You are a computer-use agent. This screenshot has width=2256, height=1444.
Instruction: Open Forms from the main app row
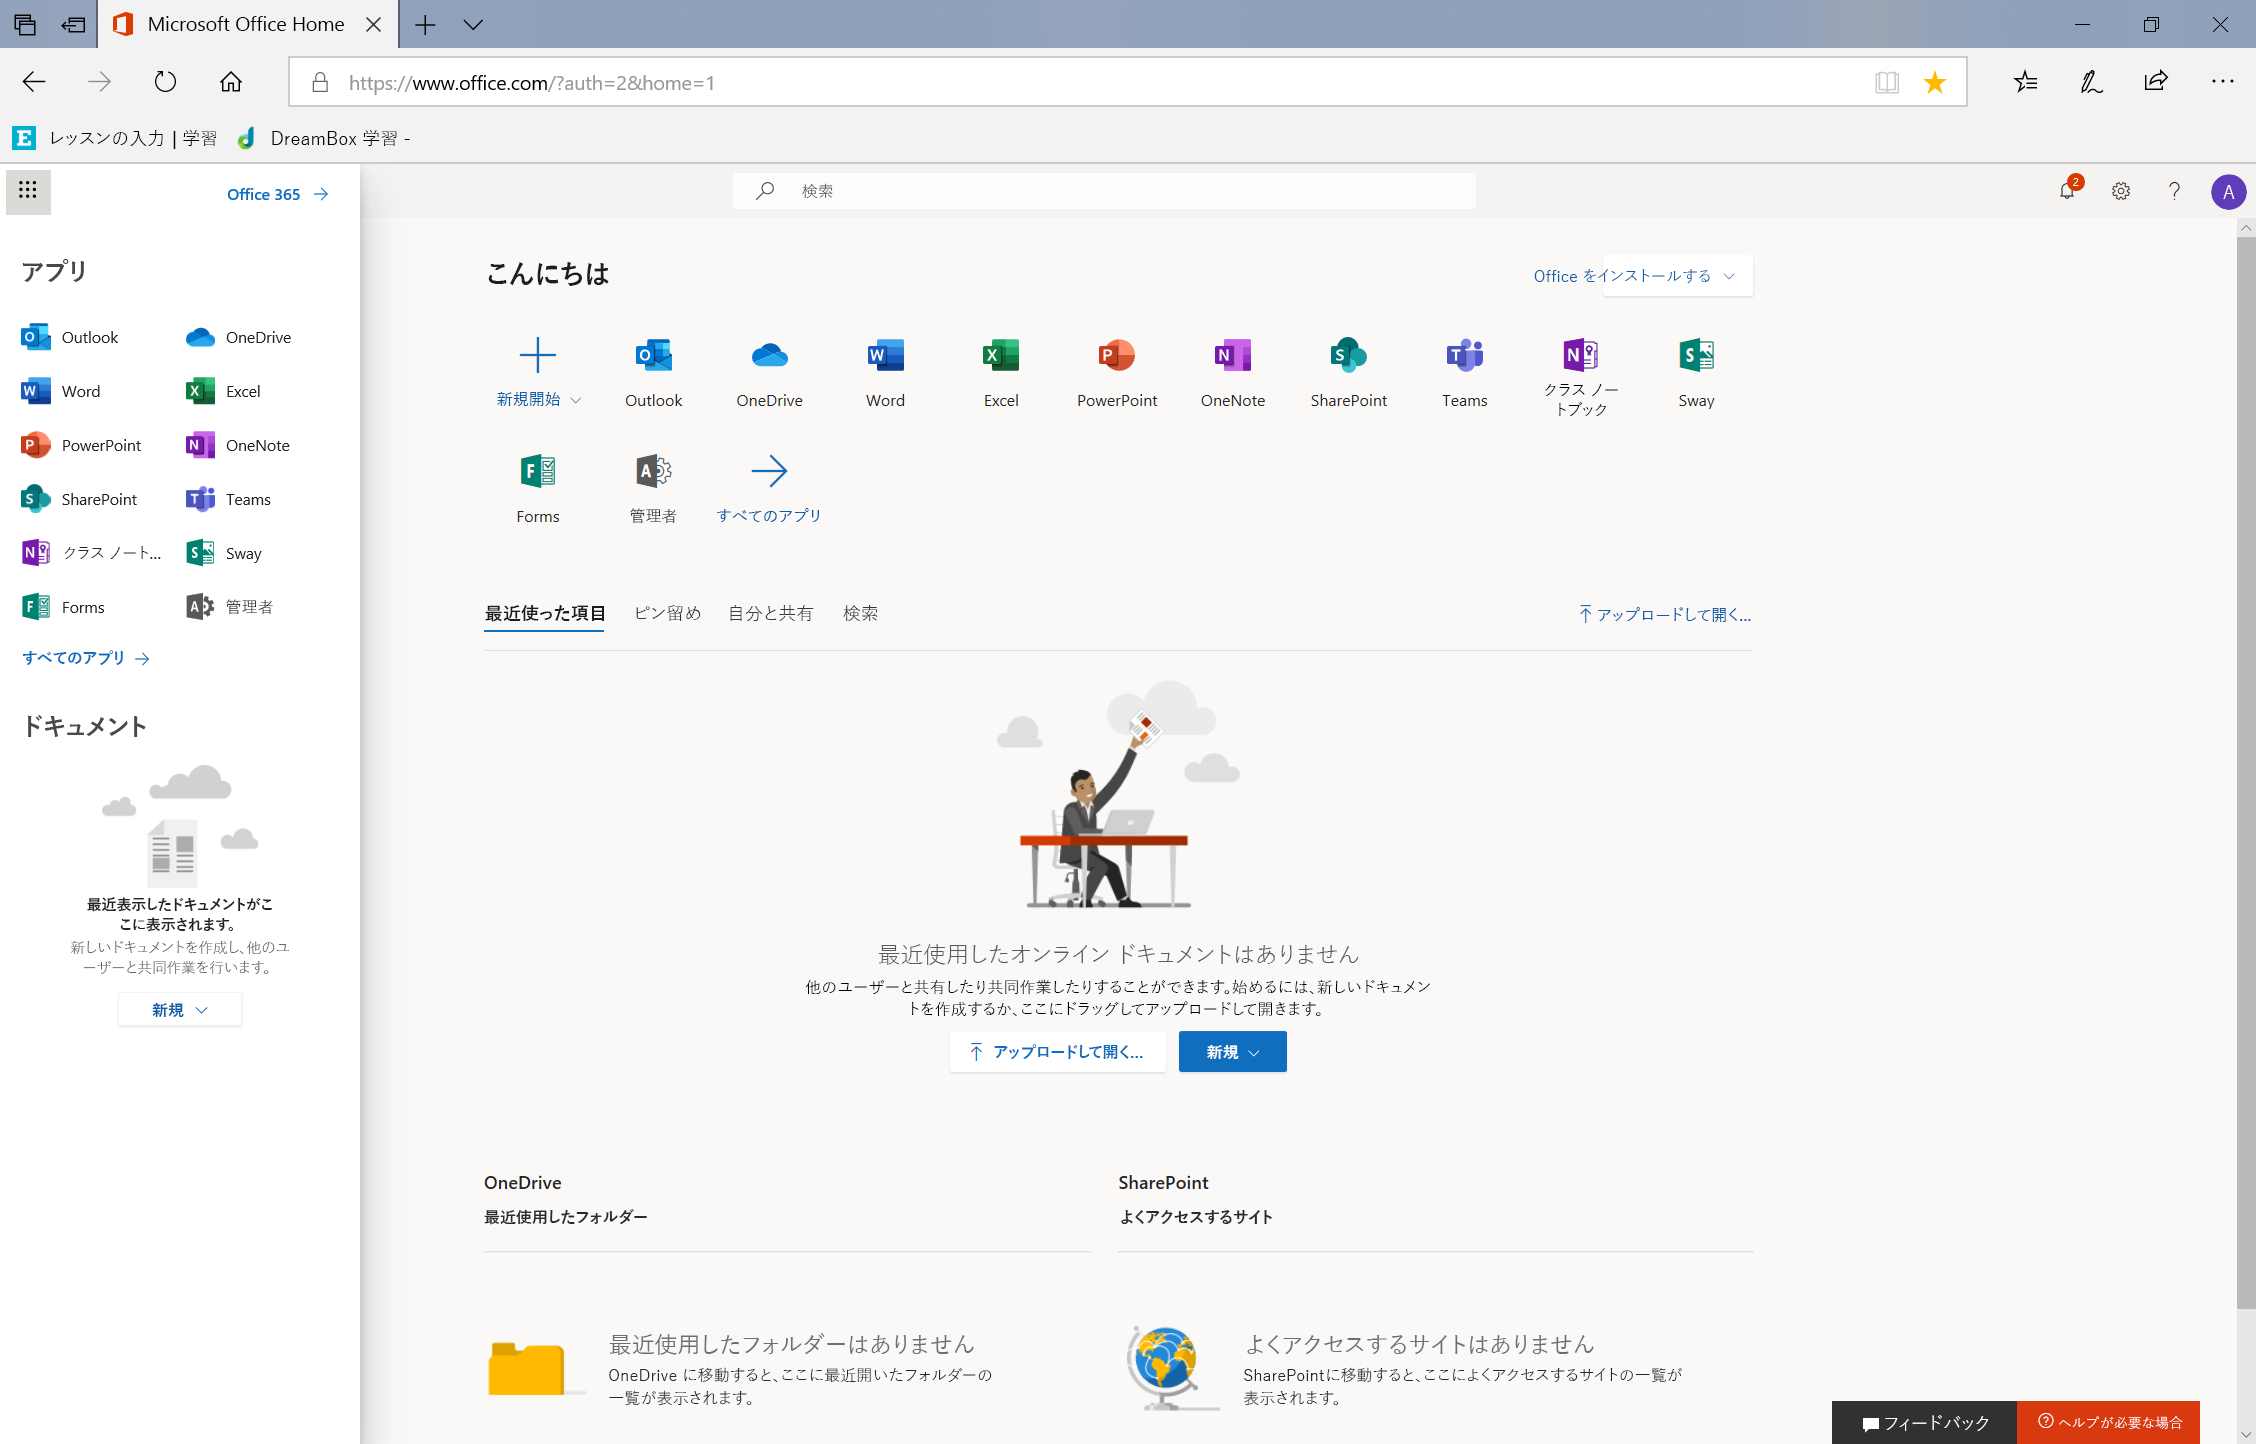point(538,488)
